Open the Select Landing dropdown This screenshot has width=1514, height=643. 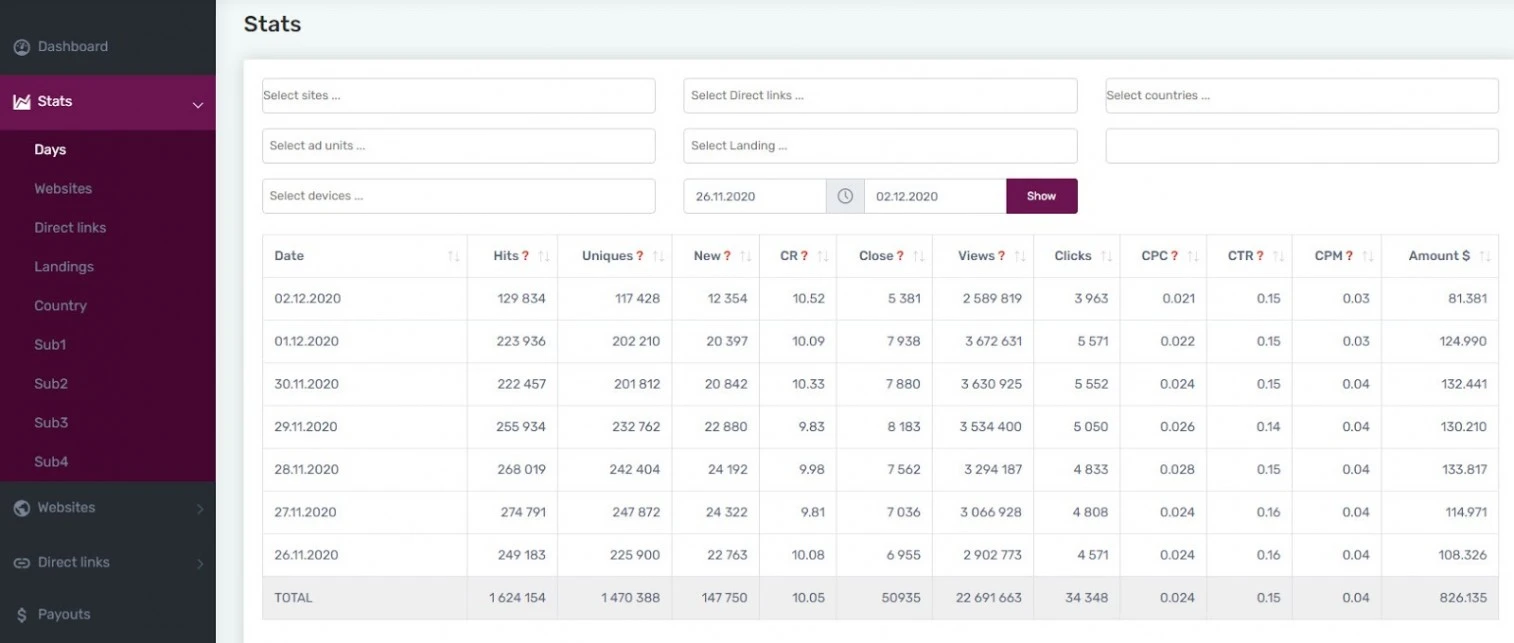pyautogui.click(x=881, y=146)
